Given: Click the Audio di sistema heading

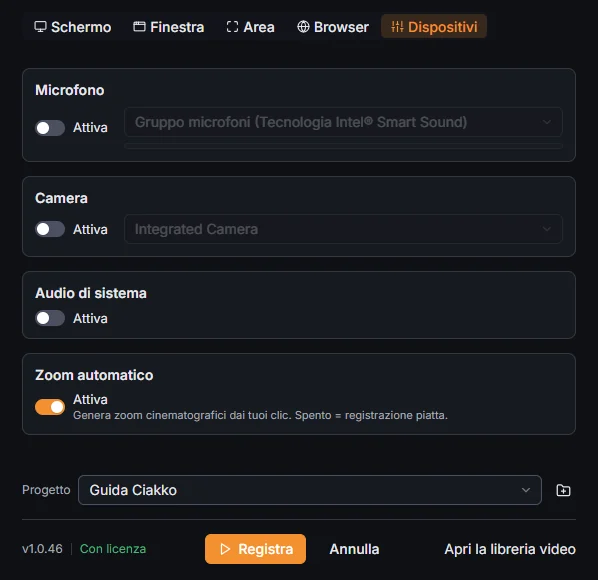Looking at the screenshot, I should click(x=91, y=293).
